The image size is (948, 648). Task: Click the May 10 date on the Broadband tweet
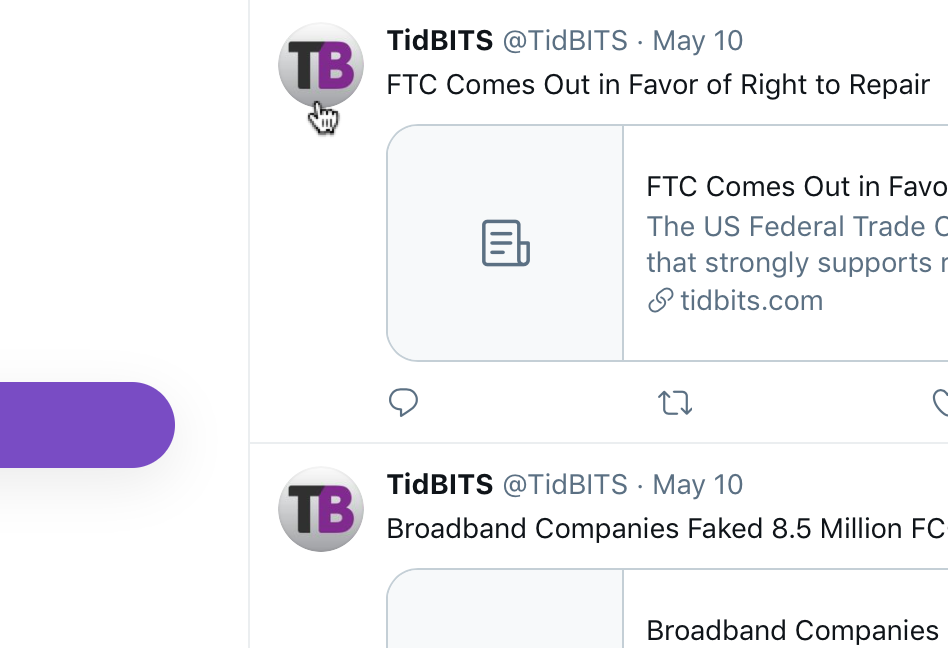(698, 485)
